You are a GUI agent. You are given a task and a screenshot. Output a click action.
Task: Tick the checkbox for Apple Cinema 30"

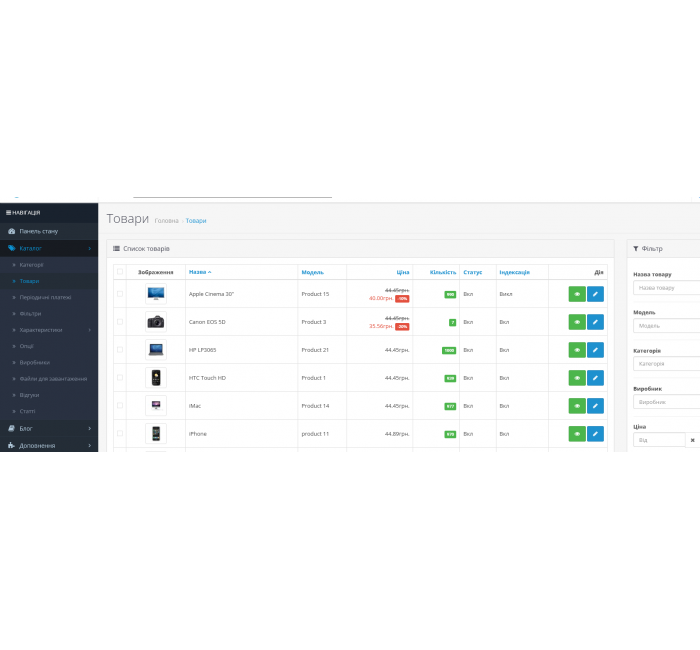pos(120,294)
